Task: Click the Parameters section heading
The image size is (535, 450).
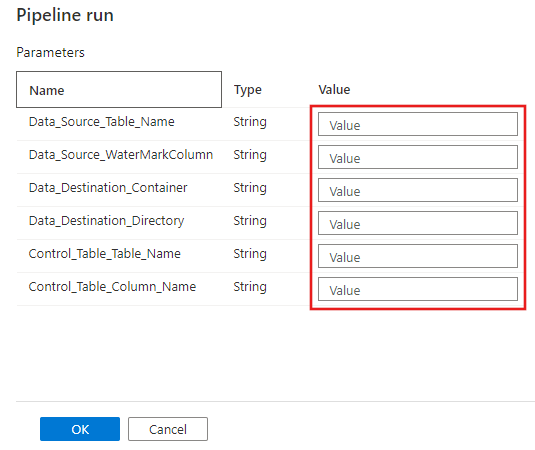Action: pos(50,53)
